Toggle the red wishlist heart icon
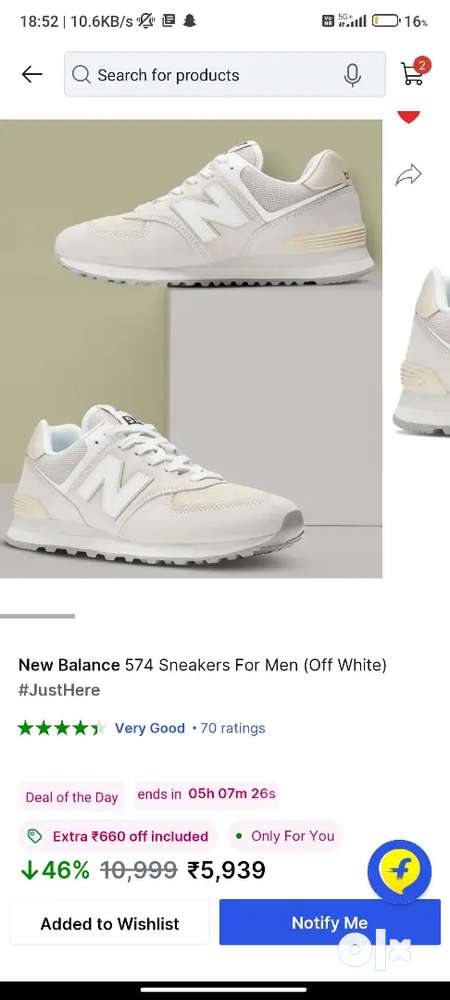The height and width of the screenshot is (1000, 450). tap(409, 116)
